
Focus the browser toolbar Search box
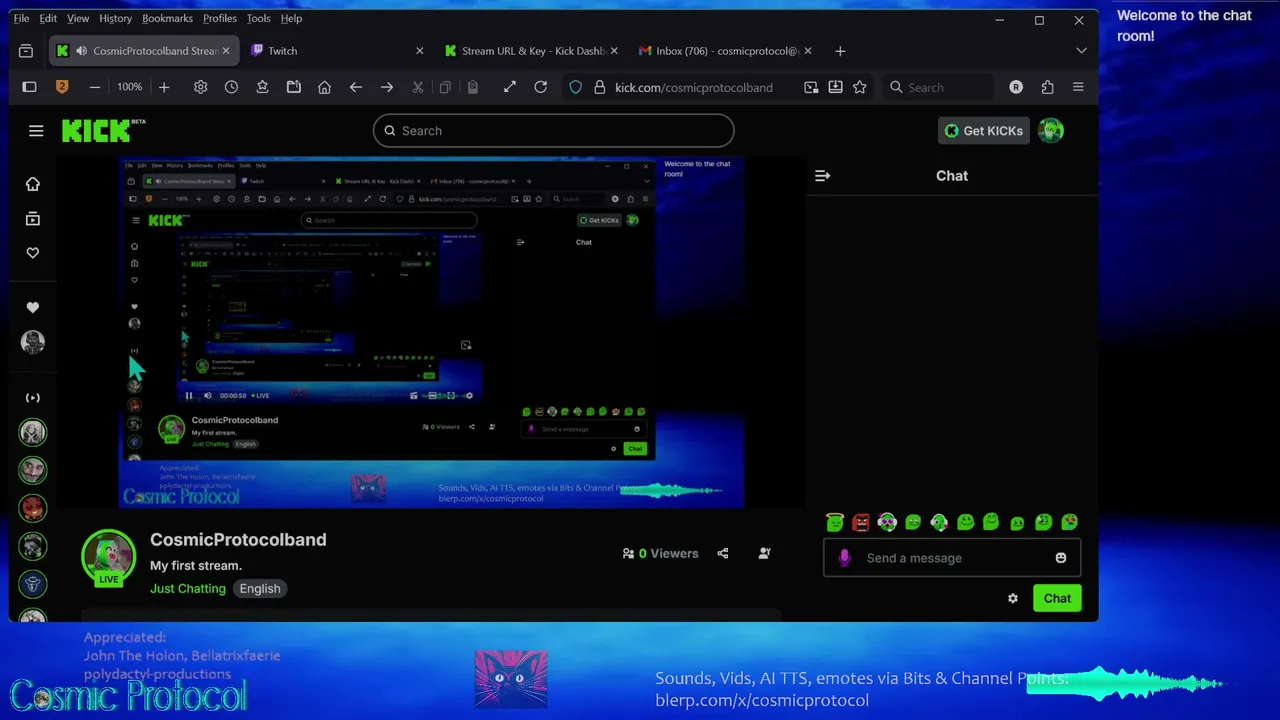(938, 87)
